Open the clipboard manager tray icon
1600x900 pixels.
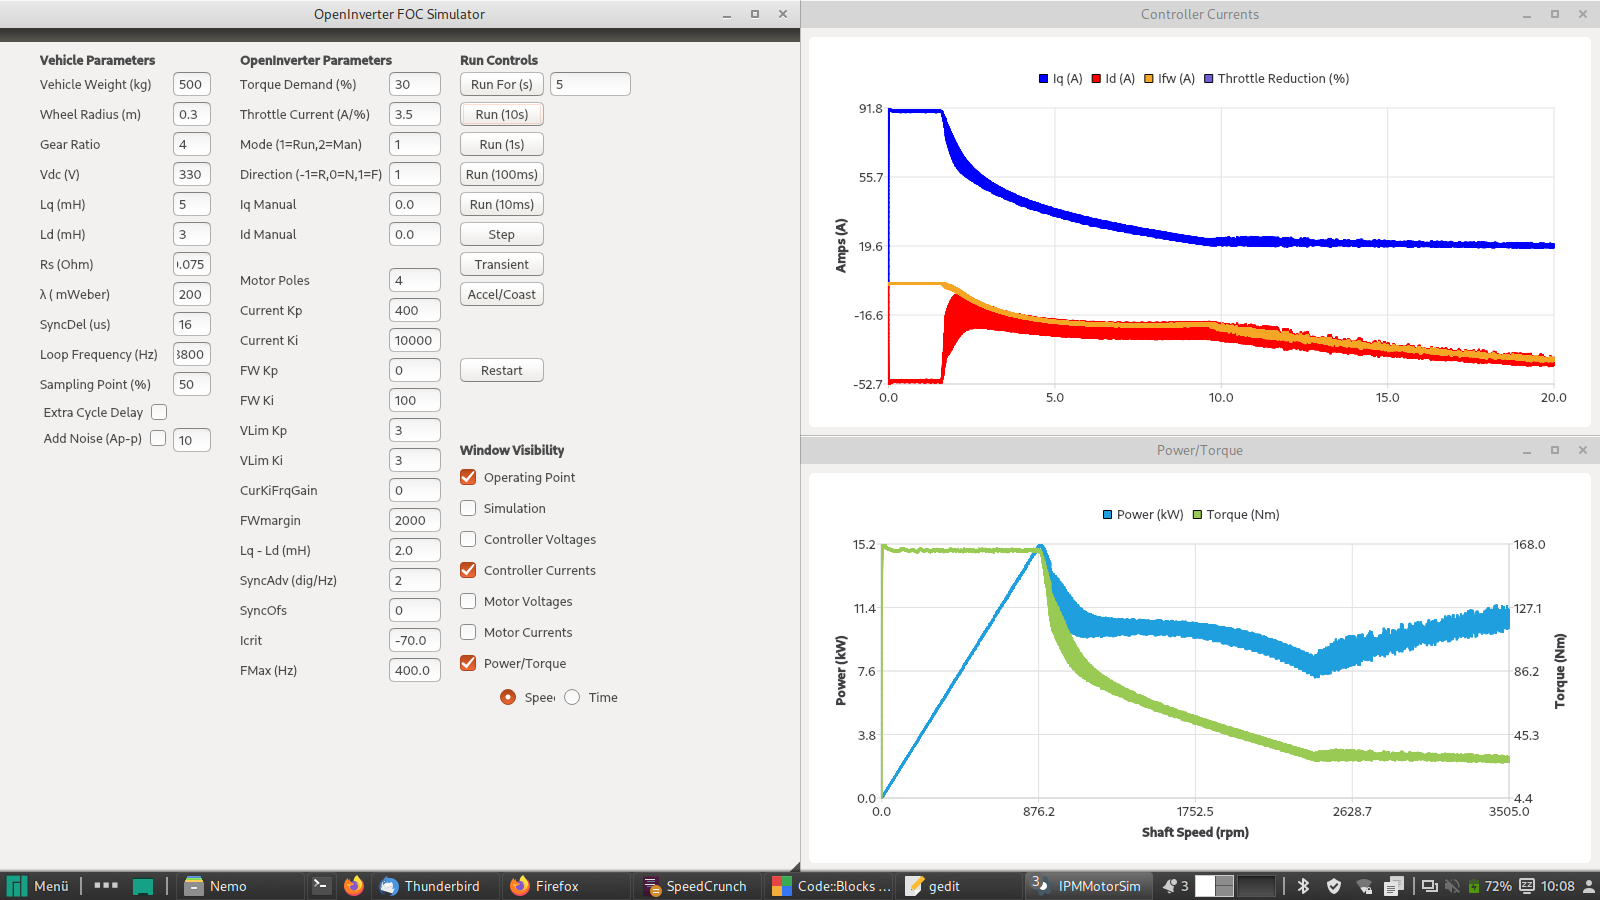[1394, 886]
